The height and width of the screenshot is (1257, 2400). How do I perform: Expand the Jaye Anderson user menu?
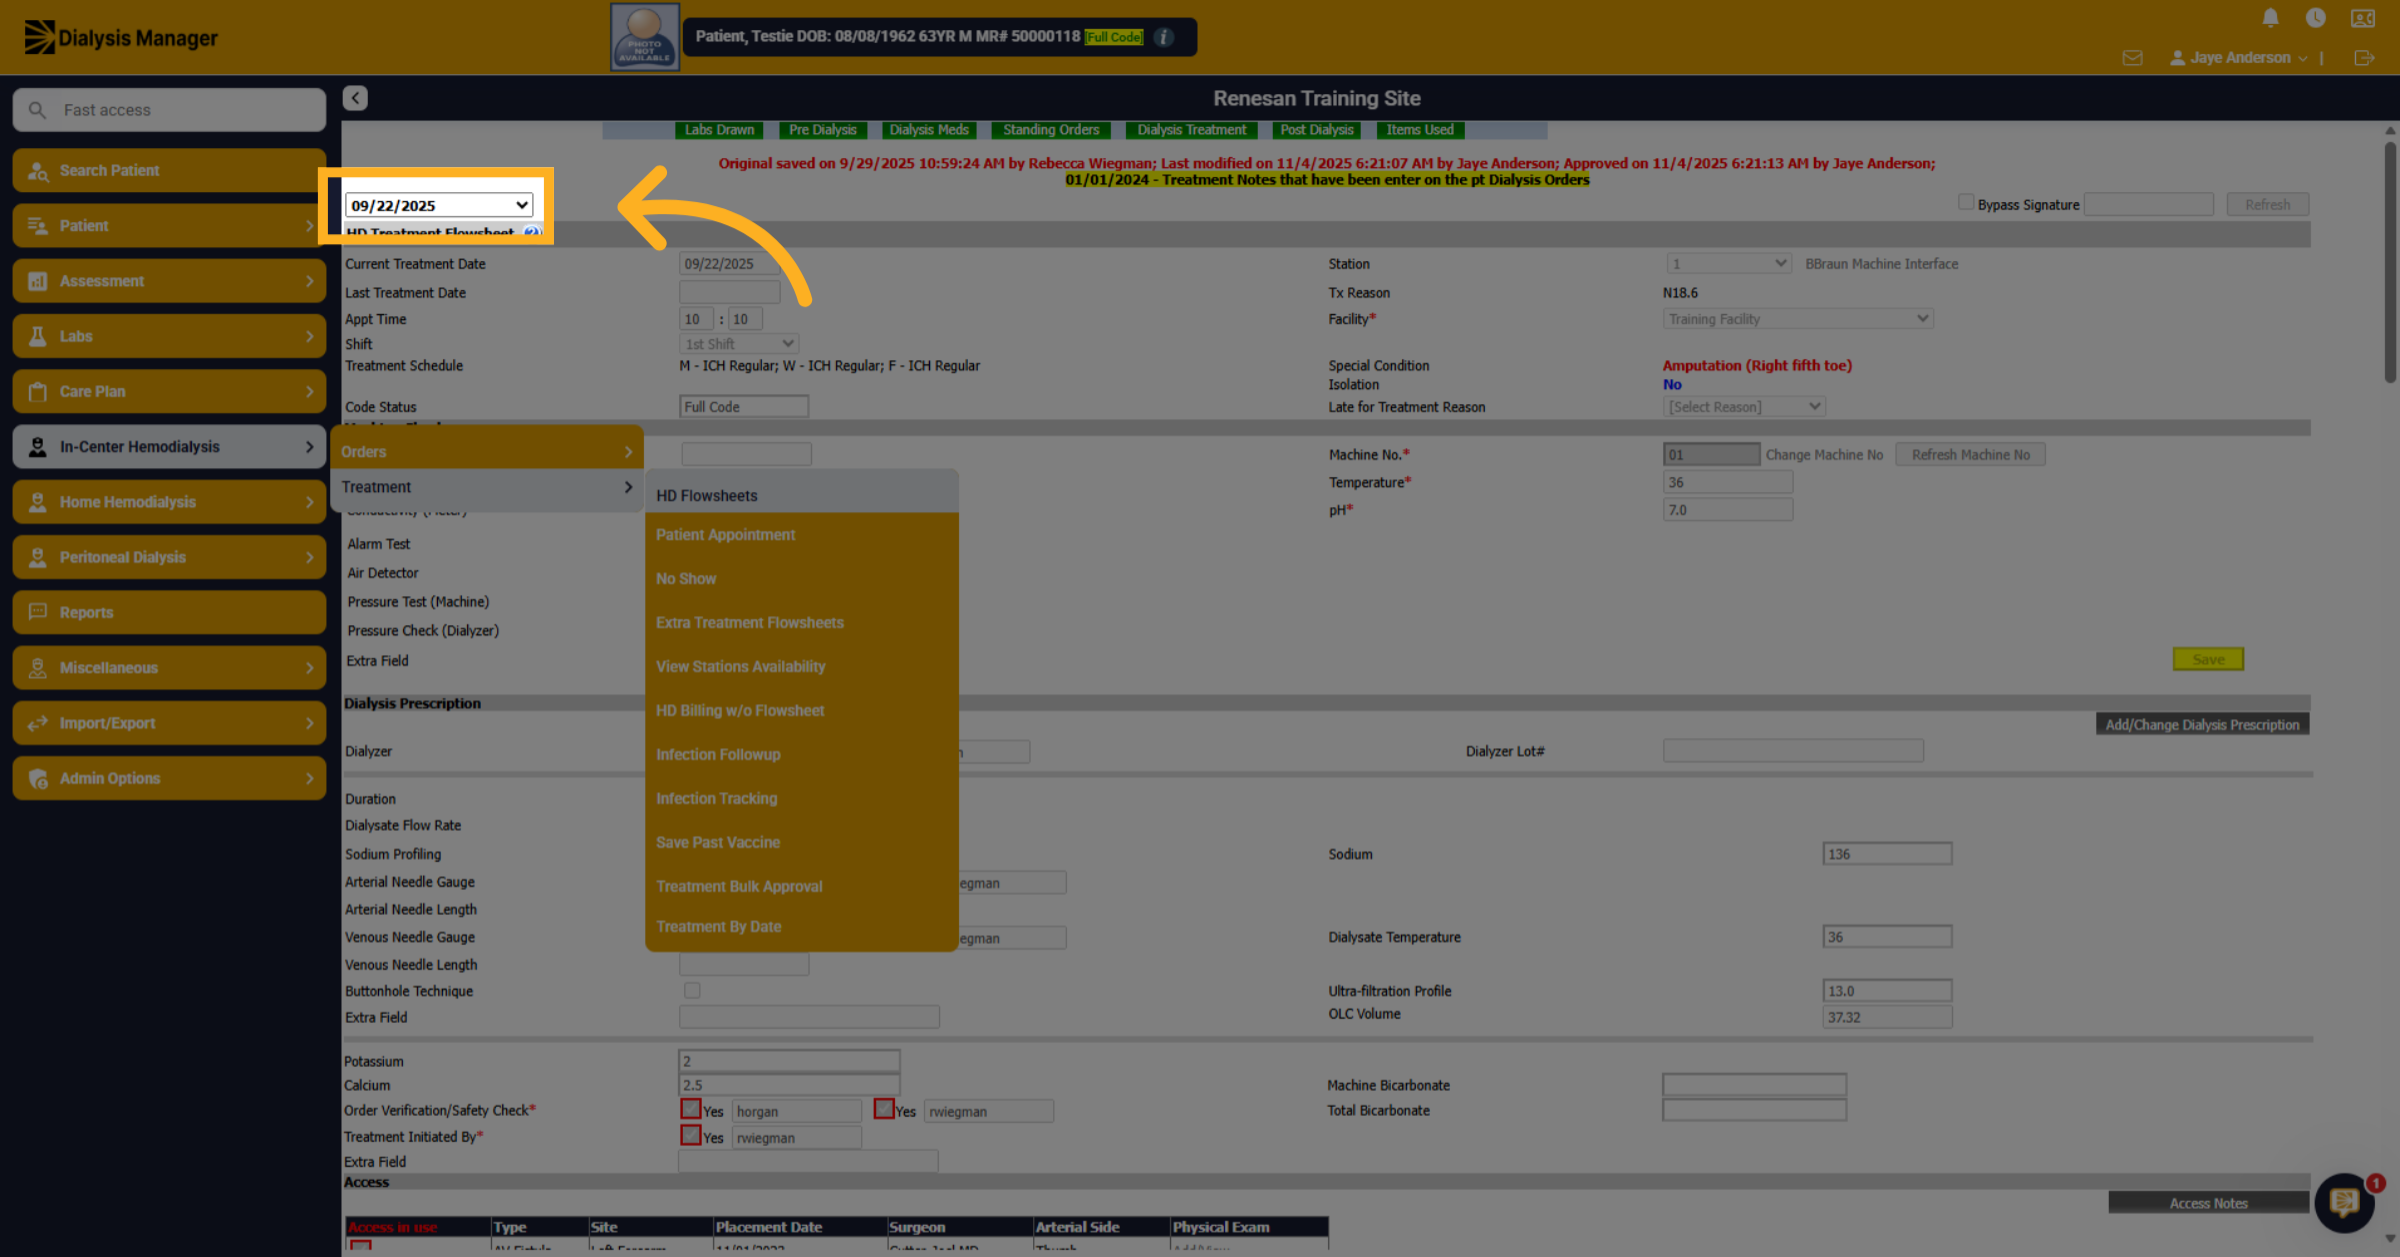(2238, 58)
